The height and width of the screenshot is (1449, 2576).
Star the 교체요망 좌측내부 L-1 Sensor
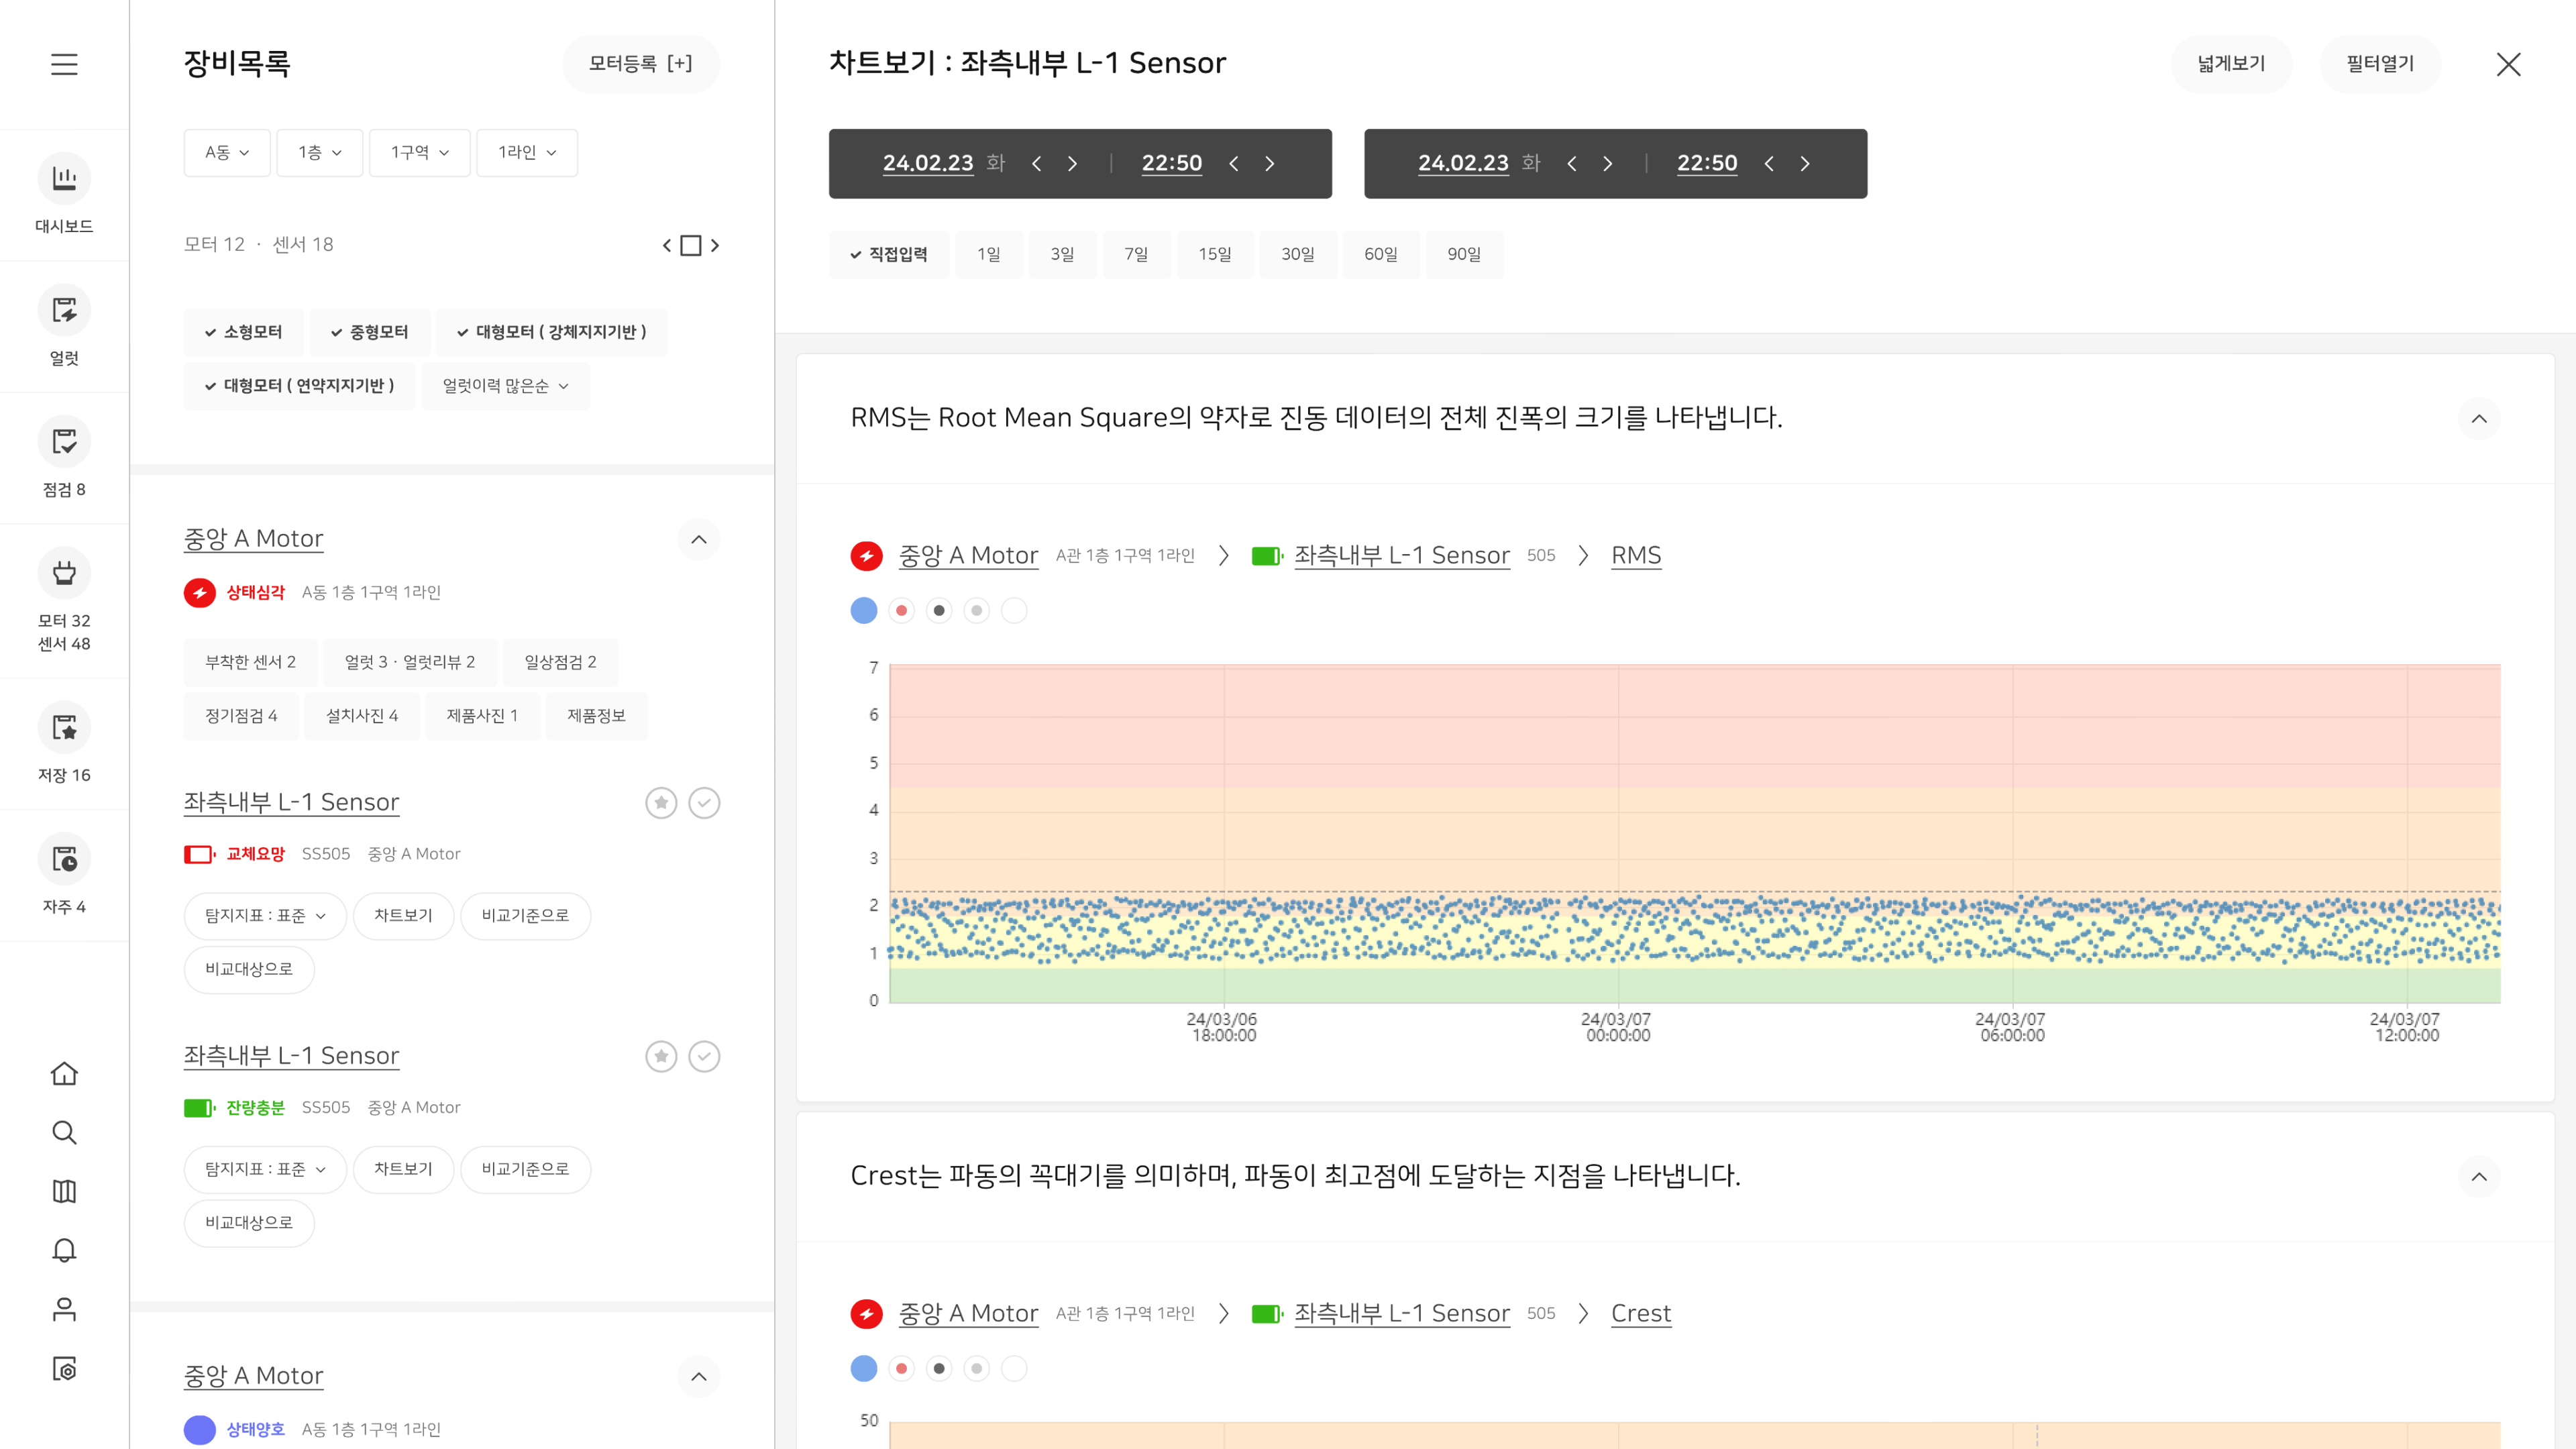661,803
